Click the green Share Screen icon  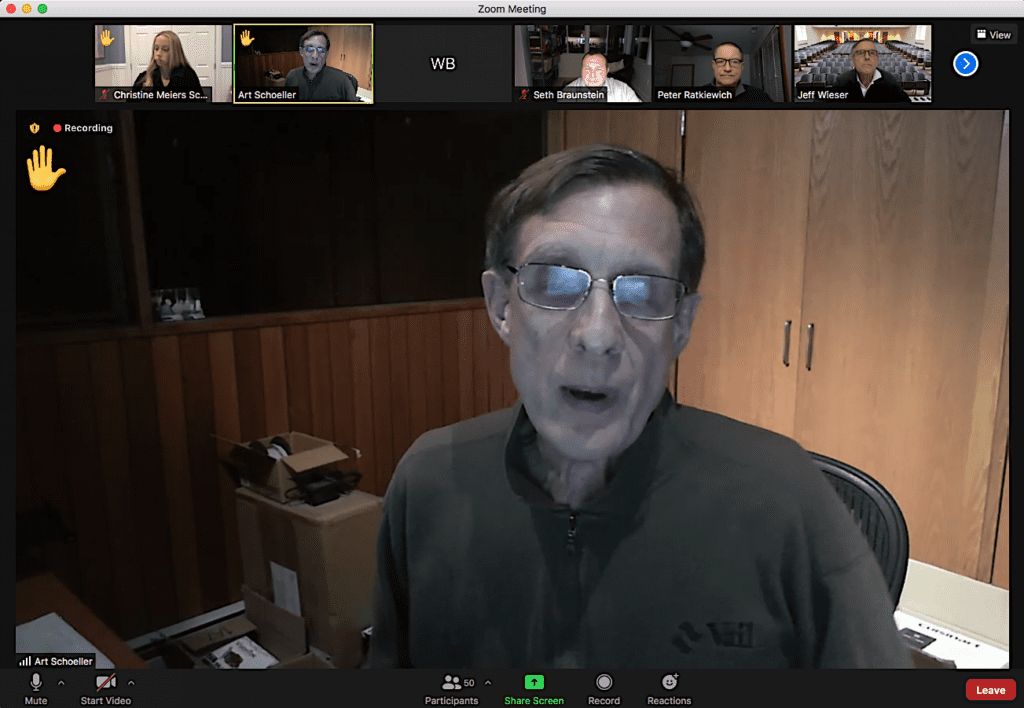click(x=534, y=683)
